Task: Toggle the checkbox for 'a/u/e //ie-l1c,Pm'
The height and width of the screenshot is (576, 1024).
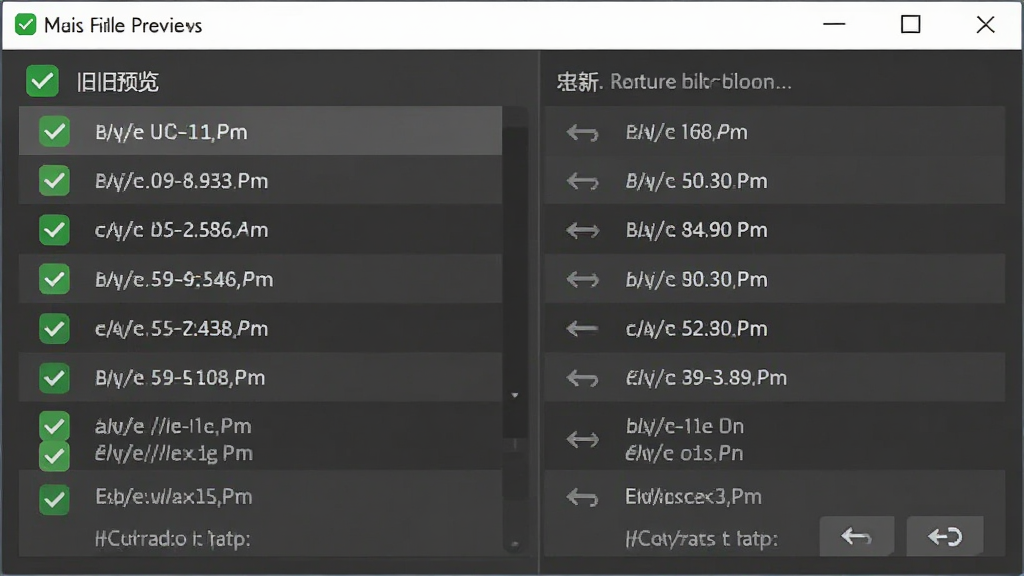Action: pos(54,426)
